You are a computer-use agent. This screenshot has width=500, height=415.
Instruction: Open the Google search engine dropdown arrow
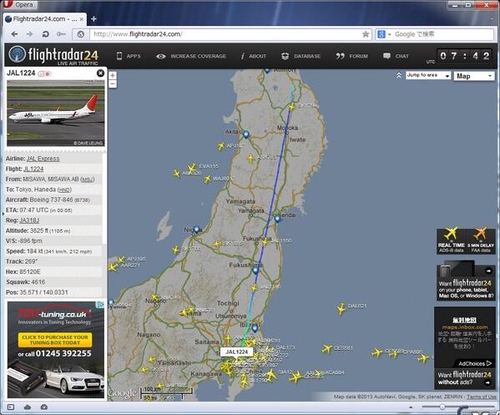(x=389, y=34)
